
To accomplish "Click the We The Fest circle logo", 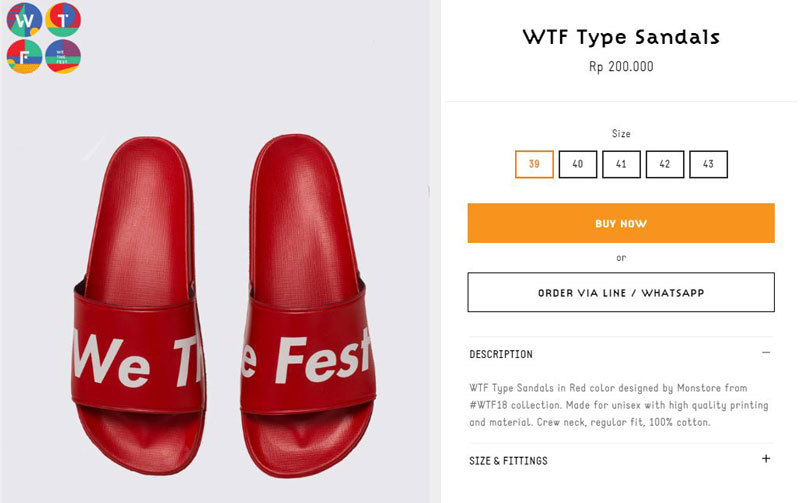I will 63,56.
